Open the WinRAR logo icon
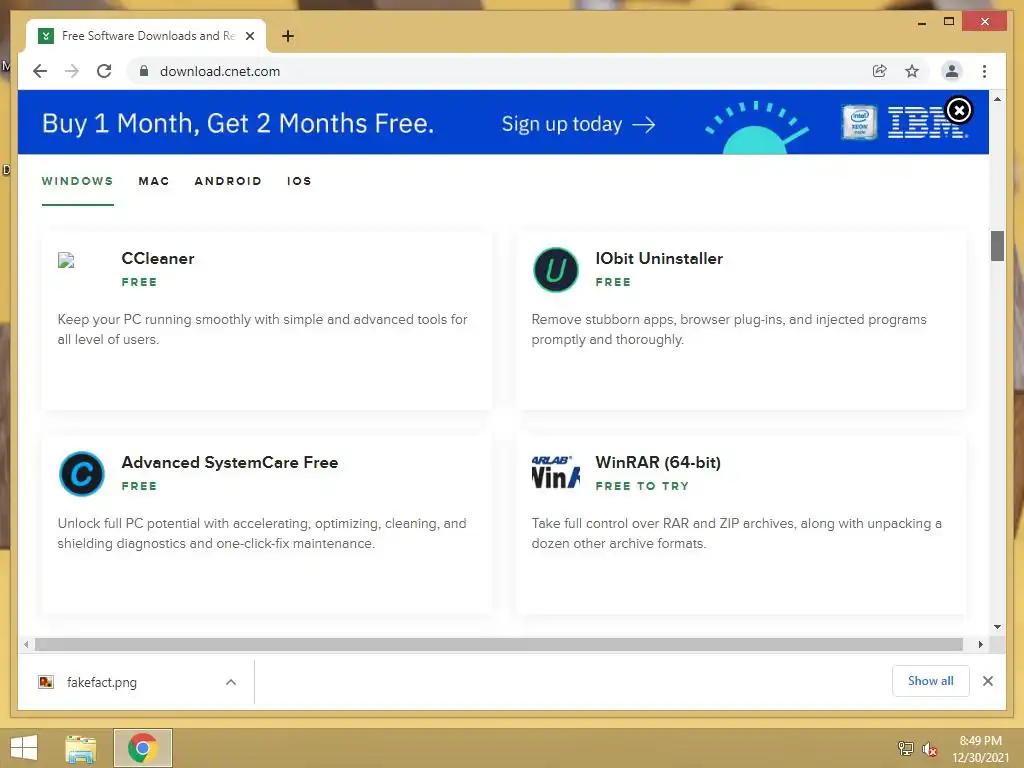 556,473
